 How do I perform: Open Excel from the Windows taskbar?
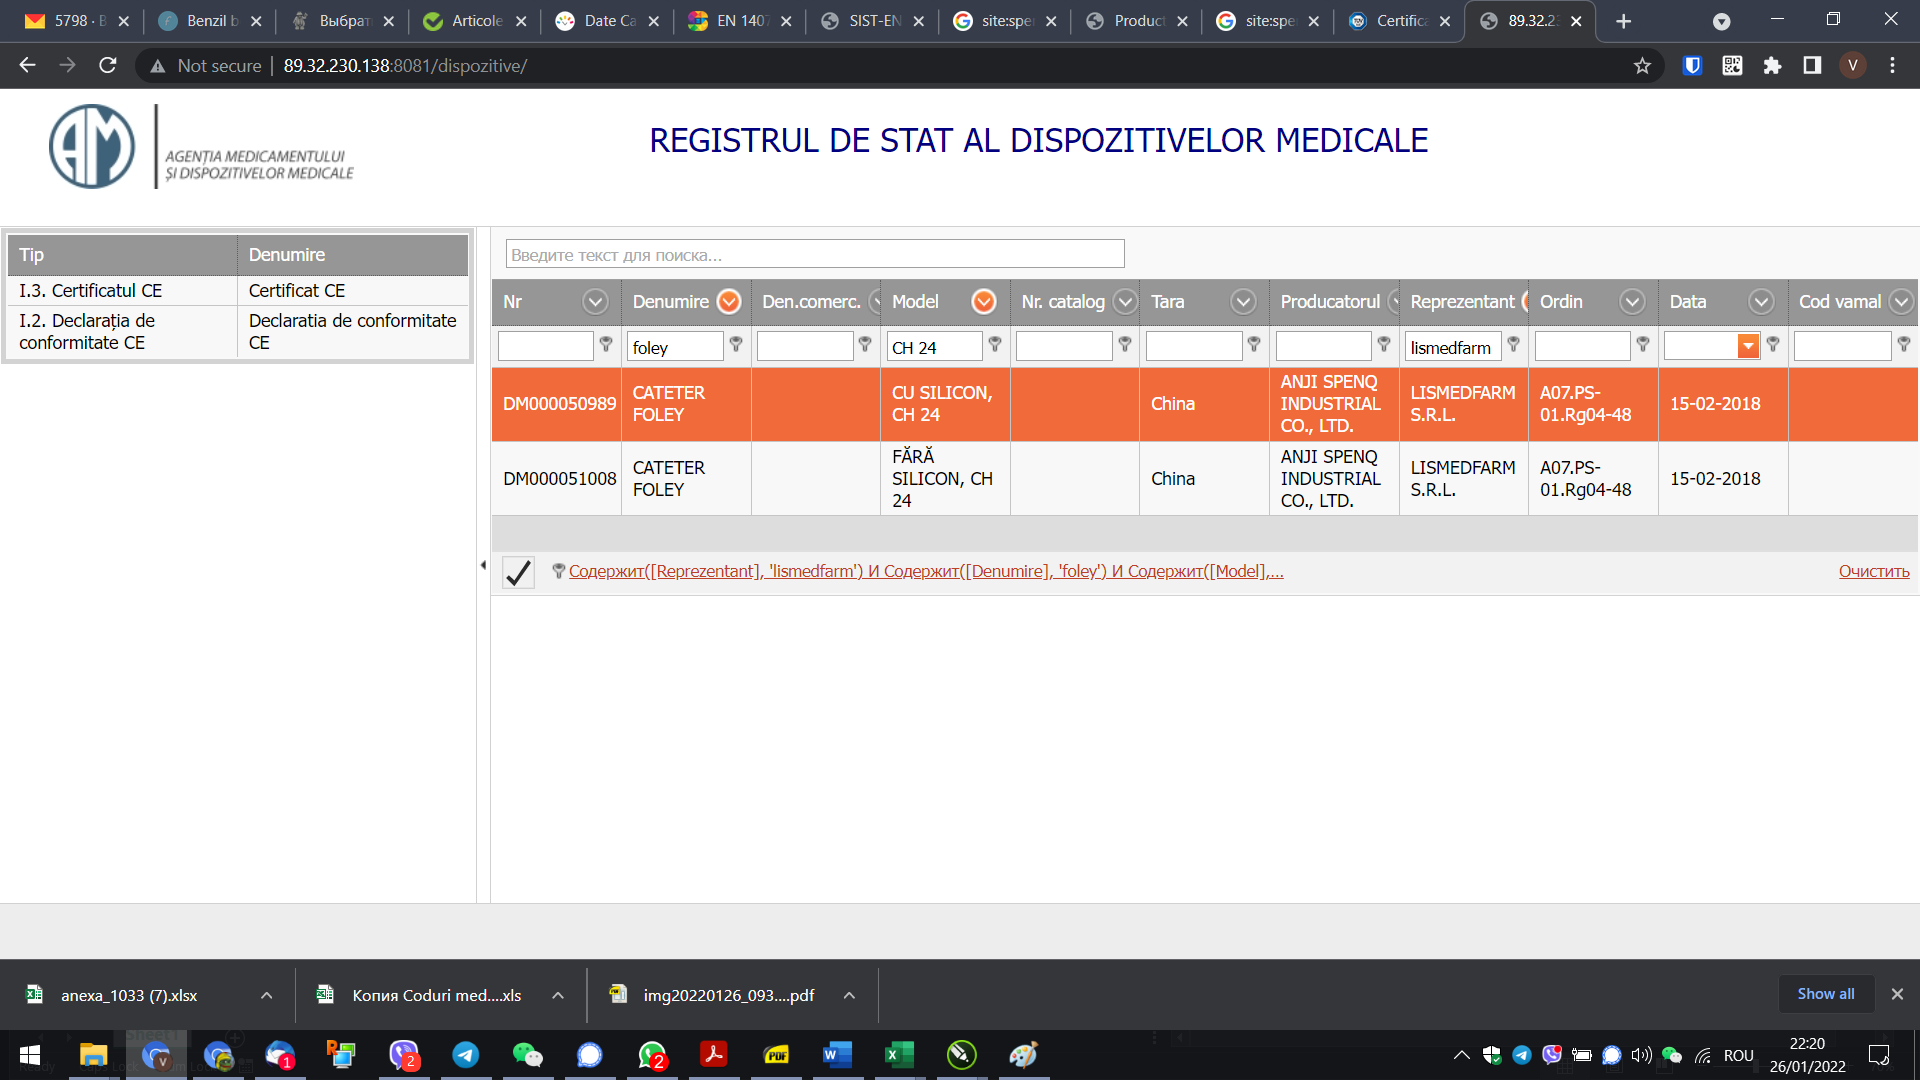(x=899, y=1054)
